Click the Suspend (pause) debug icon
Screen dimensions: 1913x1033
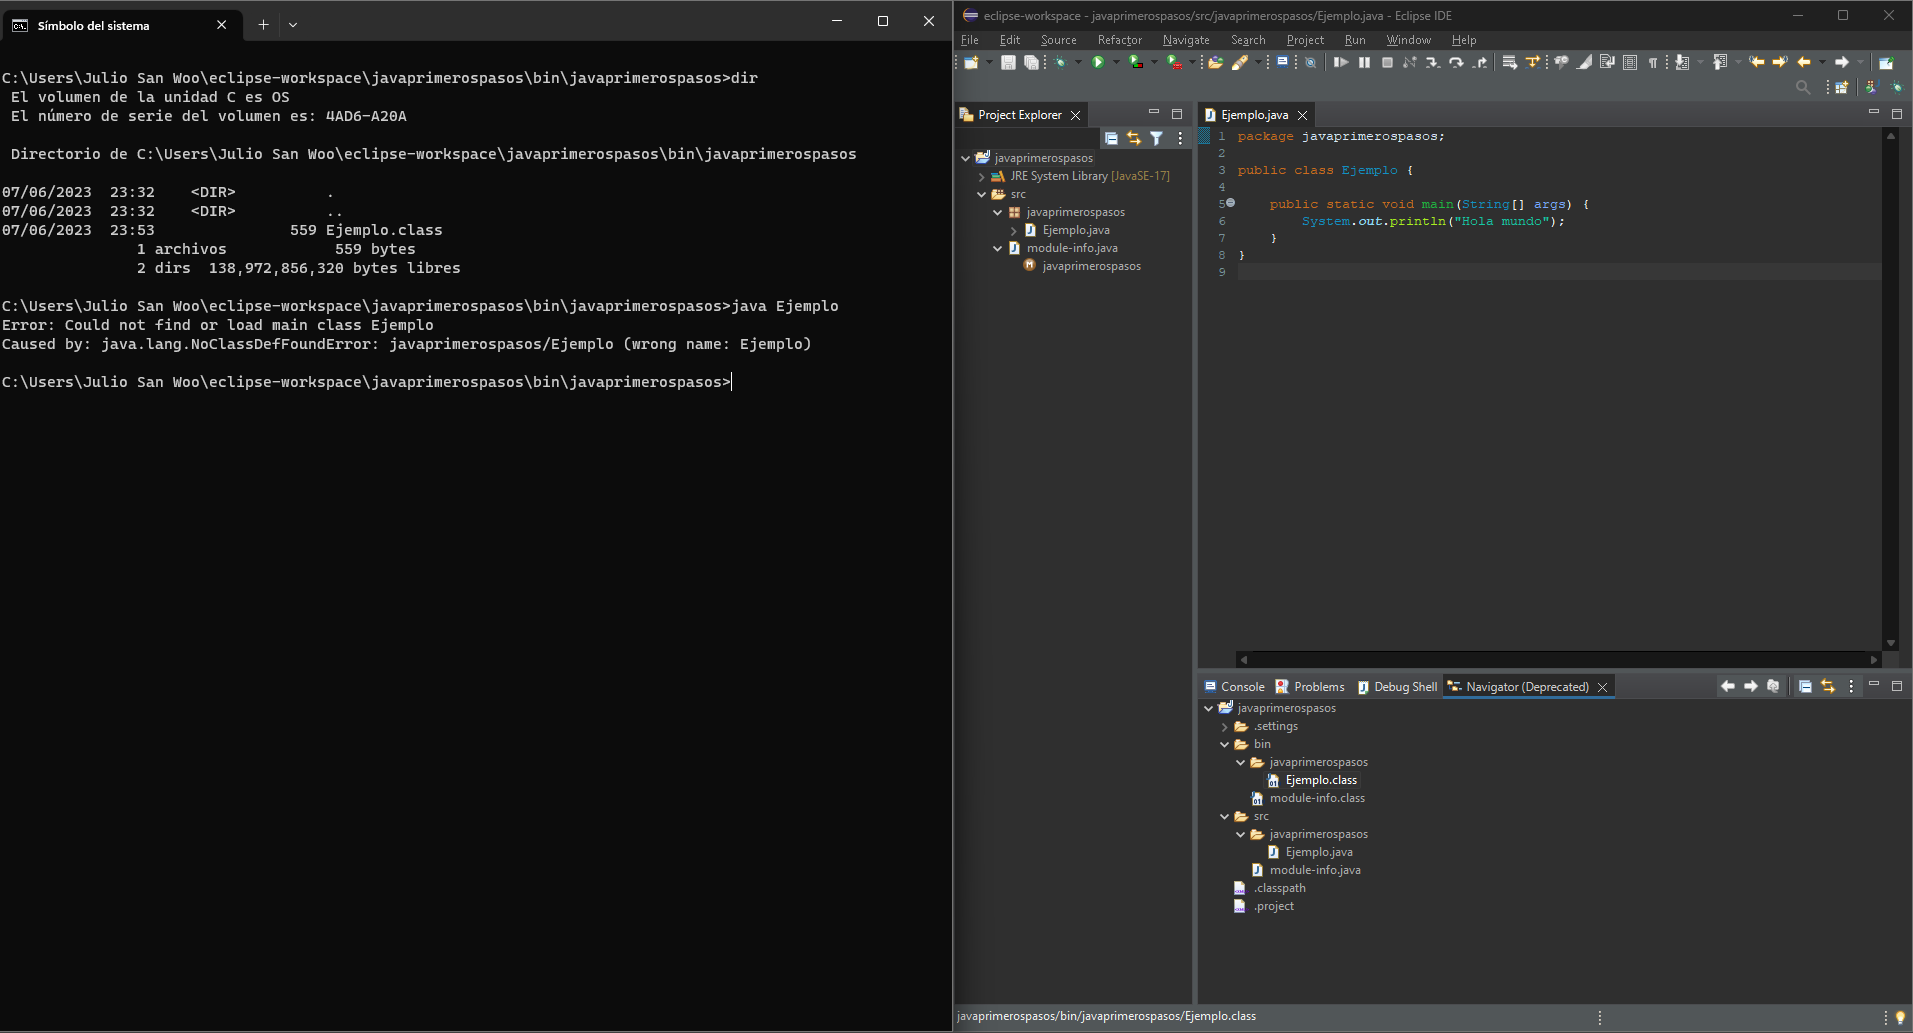[1364, 62]
